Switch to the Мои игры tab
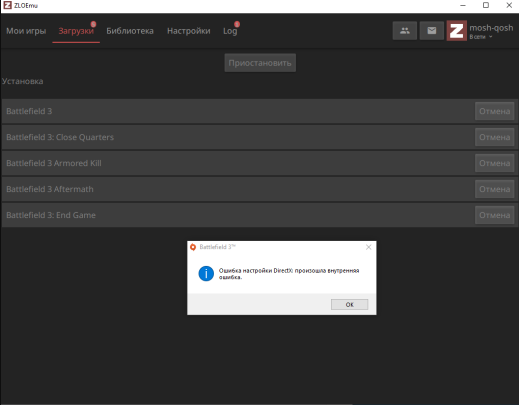Image resolution: width=519 pixels, height=405 pixels. (26, 31)
